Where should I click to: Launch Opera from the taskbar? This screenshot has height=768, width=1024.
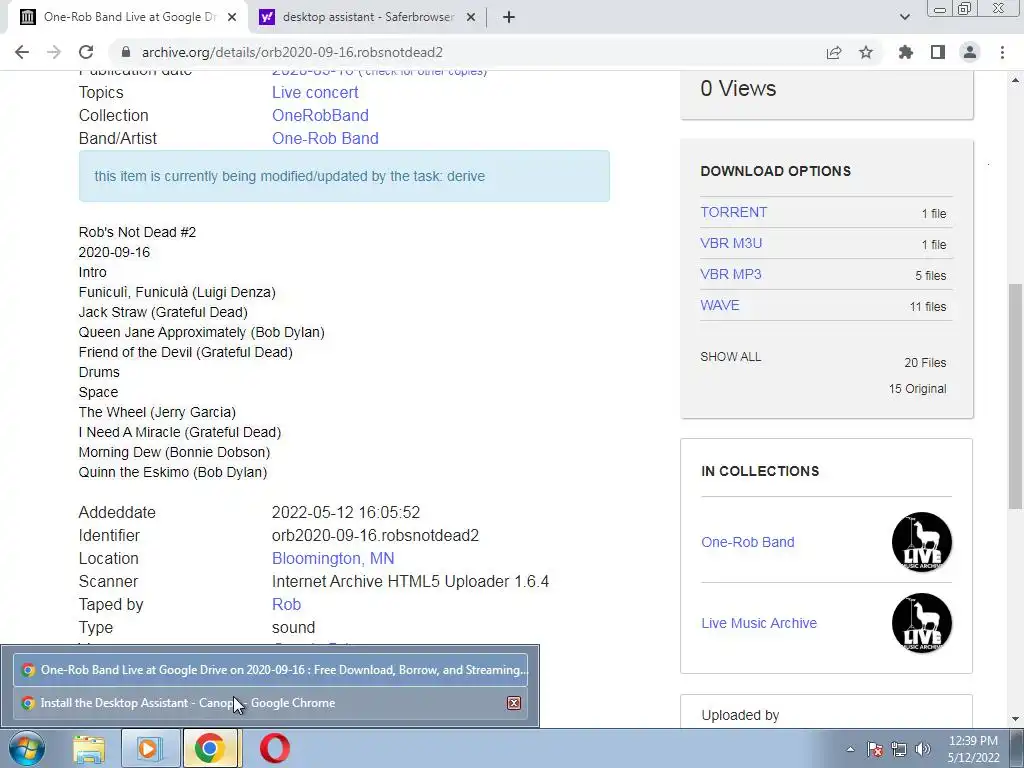(274, 748)
